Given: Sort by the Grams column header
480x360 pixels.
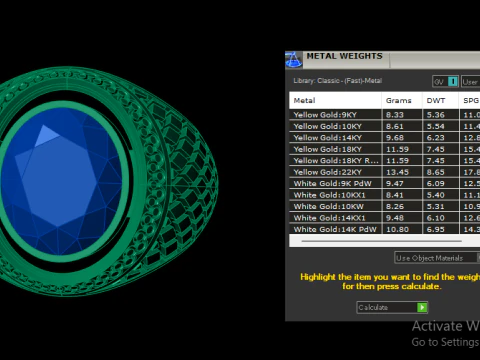Looking at the screenshot, I should pyautogui.click(x=402, y=100).
